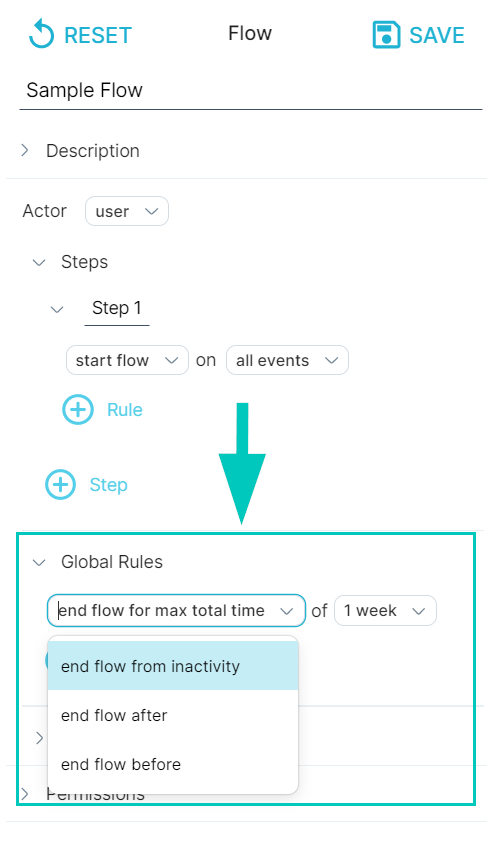487x867 pixels.
Task: Collapse the Steps section chevron
Action: (x=39, y=262)
